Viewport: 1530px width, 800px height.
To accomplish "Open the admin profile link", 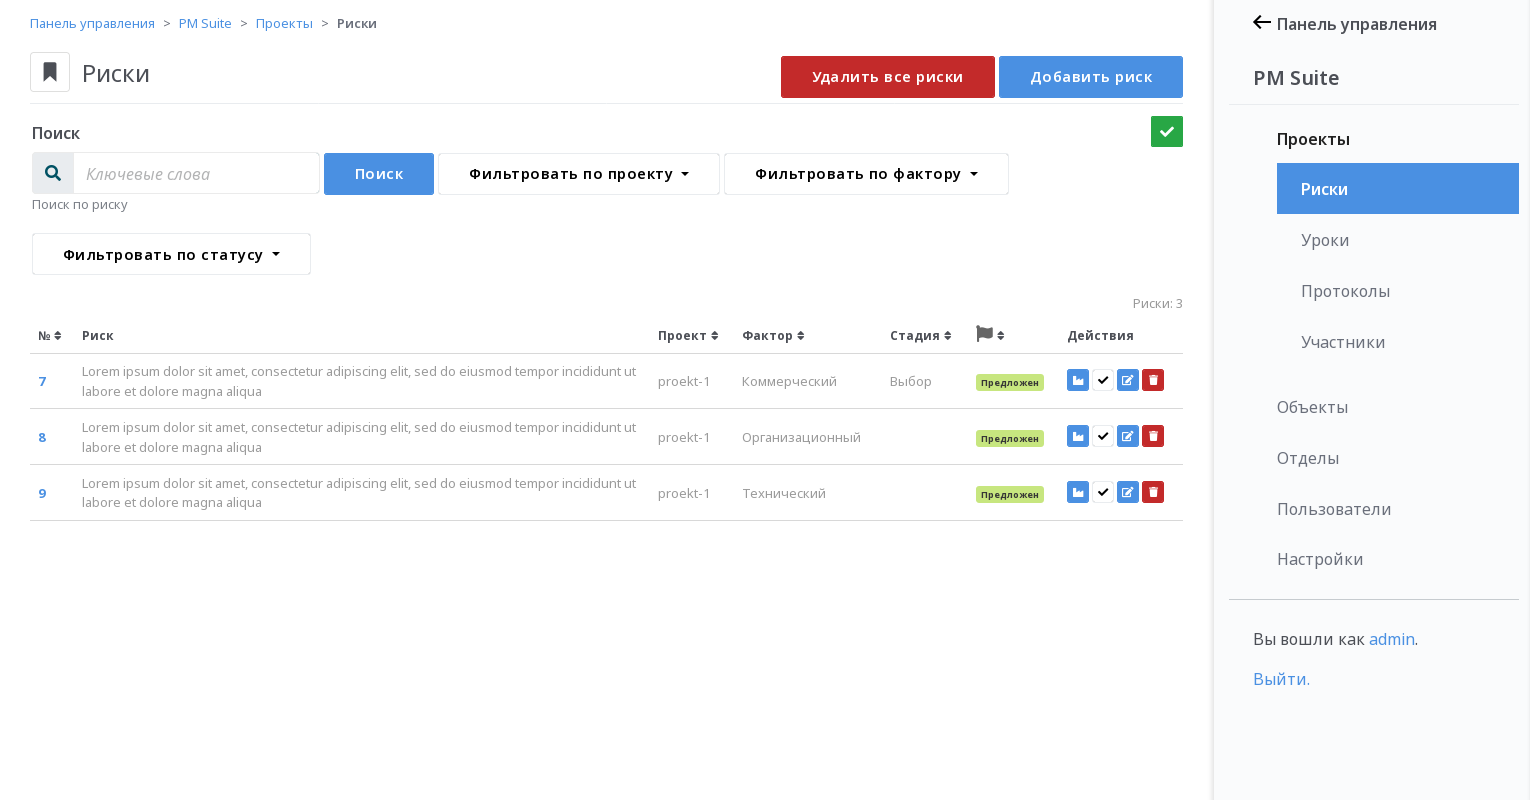I will click(1392, 639).
